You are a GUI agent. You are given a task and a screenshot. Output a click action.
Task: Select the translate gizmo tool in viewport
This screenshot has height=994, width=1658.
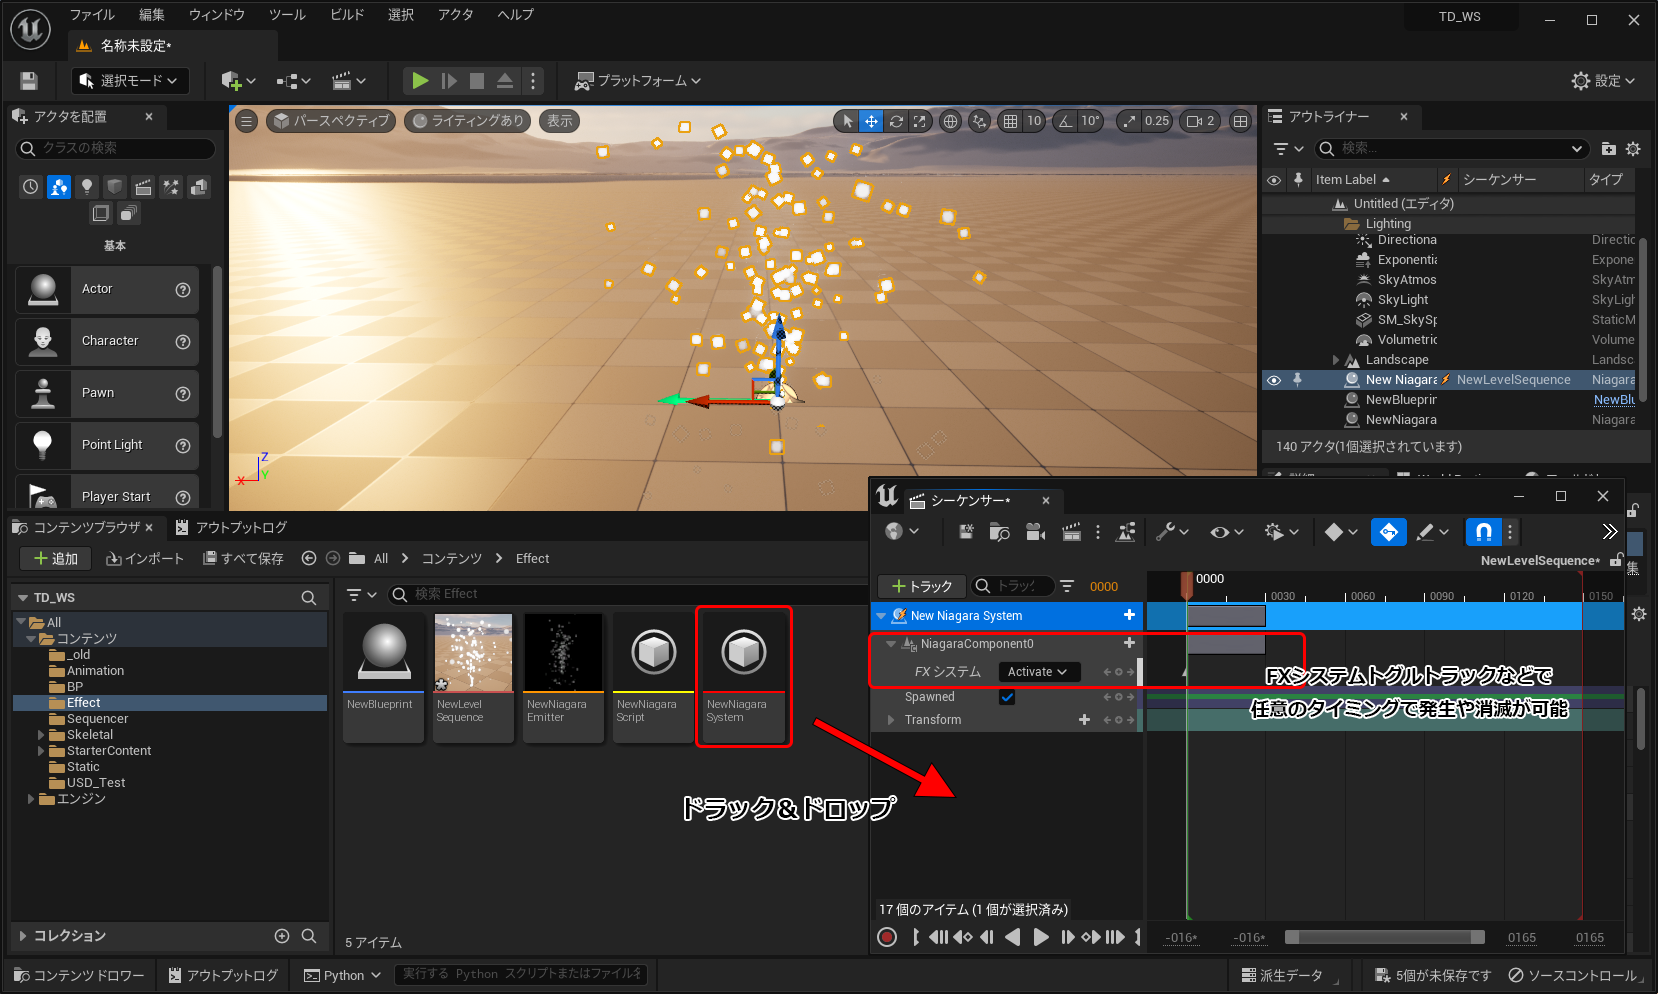pyautogui.click(x=871, y=121)
